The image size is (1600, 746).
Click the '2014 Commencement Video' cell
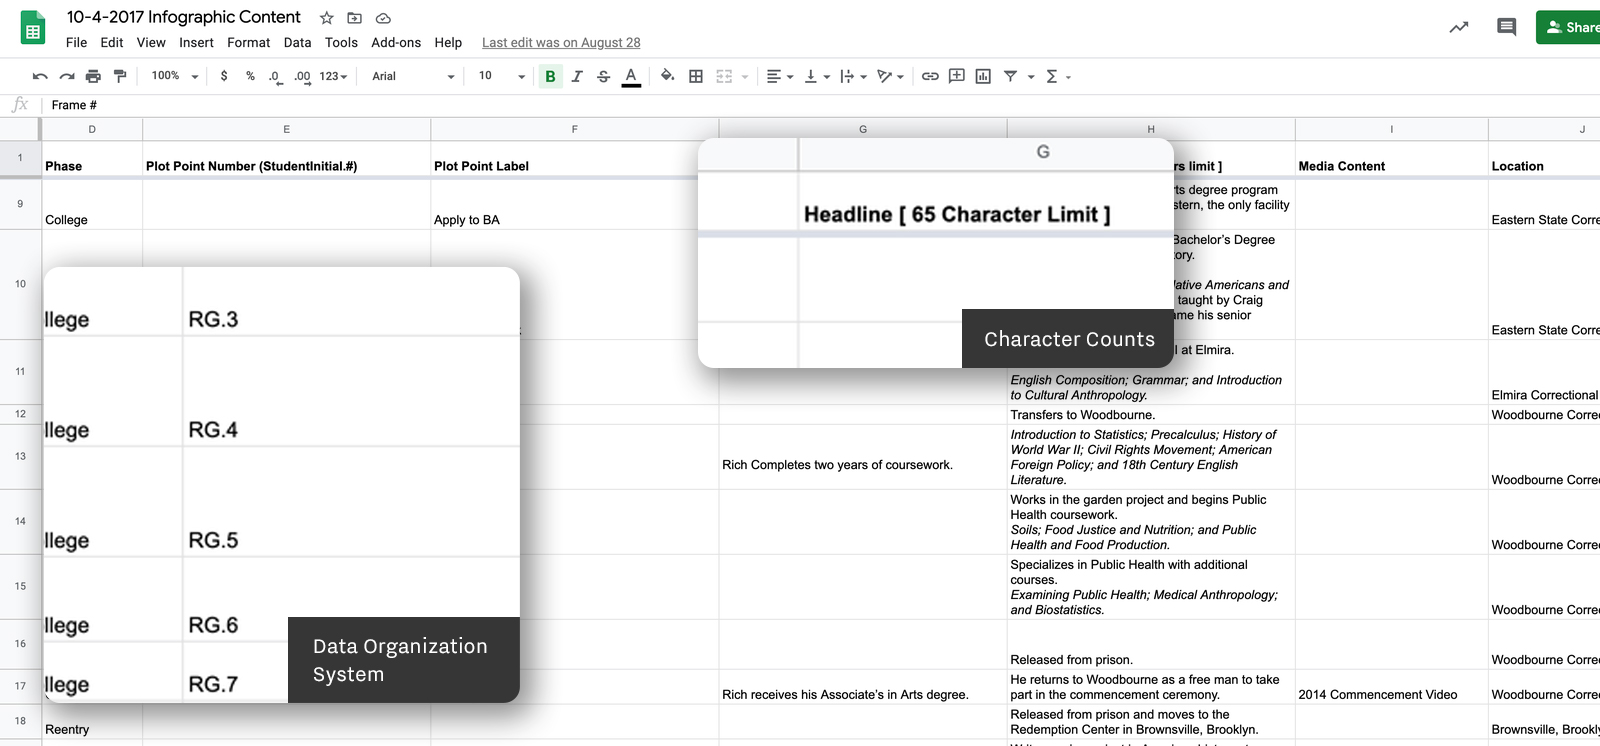tap(1391, 687)
